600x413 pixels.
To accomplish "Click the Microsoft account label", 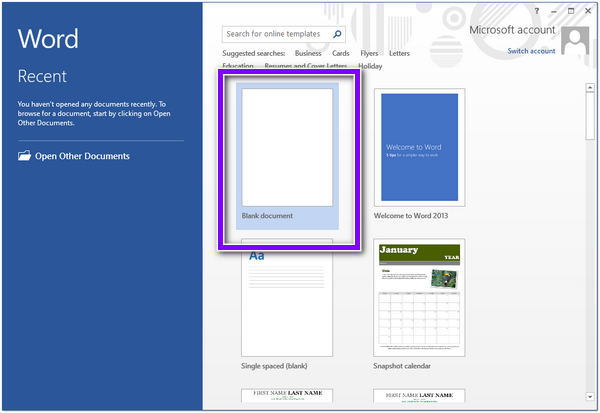I will (x=512, y=30).
